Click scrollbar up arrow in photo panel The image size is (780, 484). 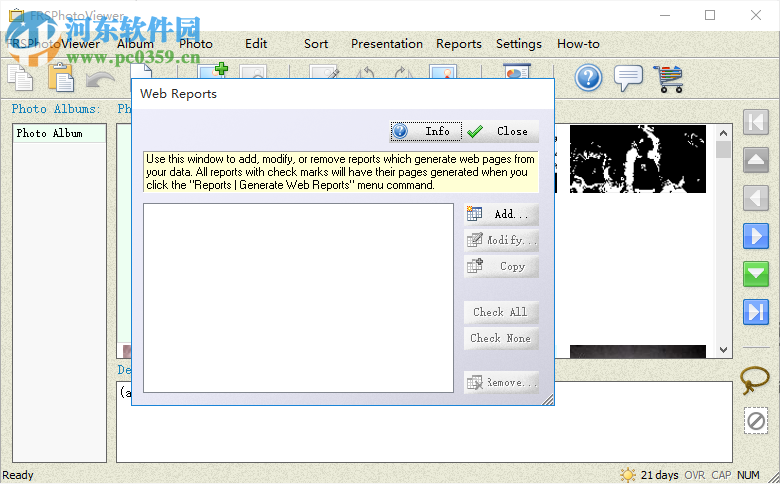pyautogui.click(x=723, y=133)
